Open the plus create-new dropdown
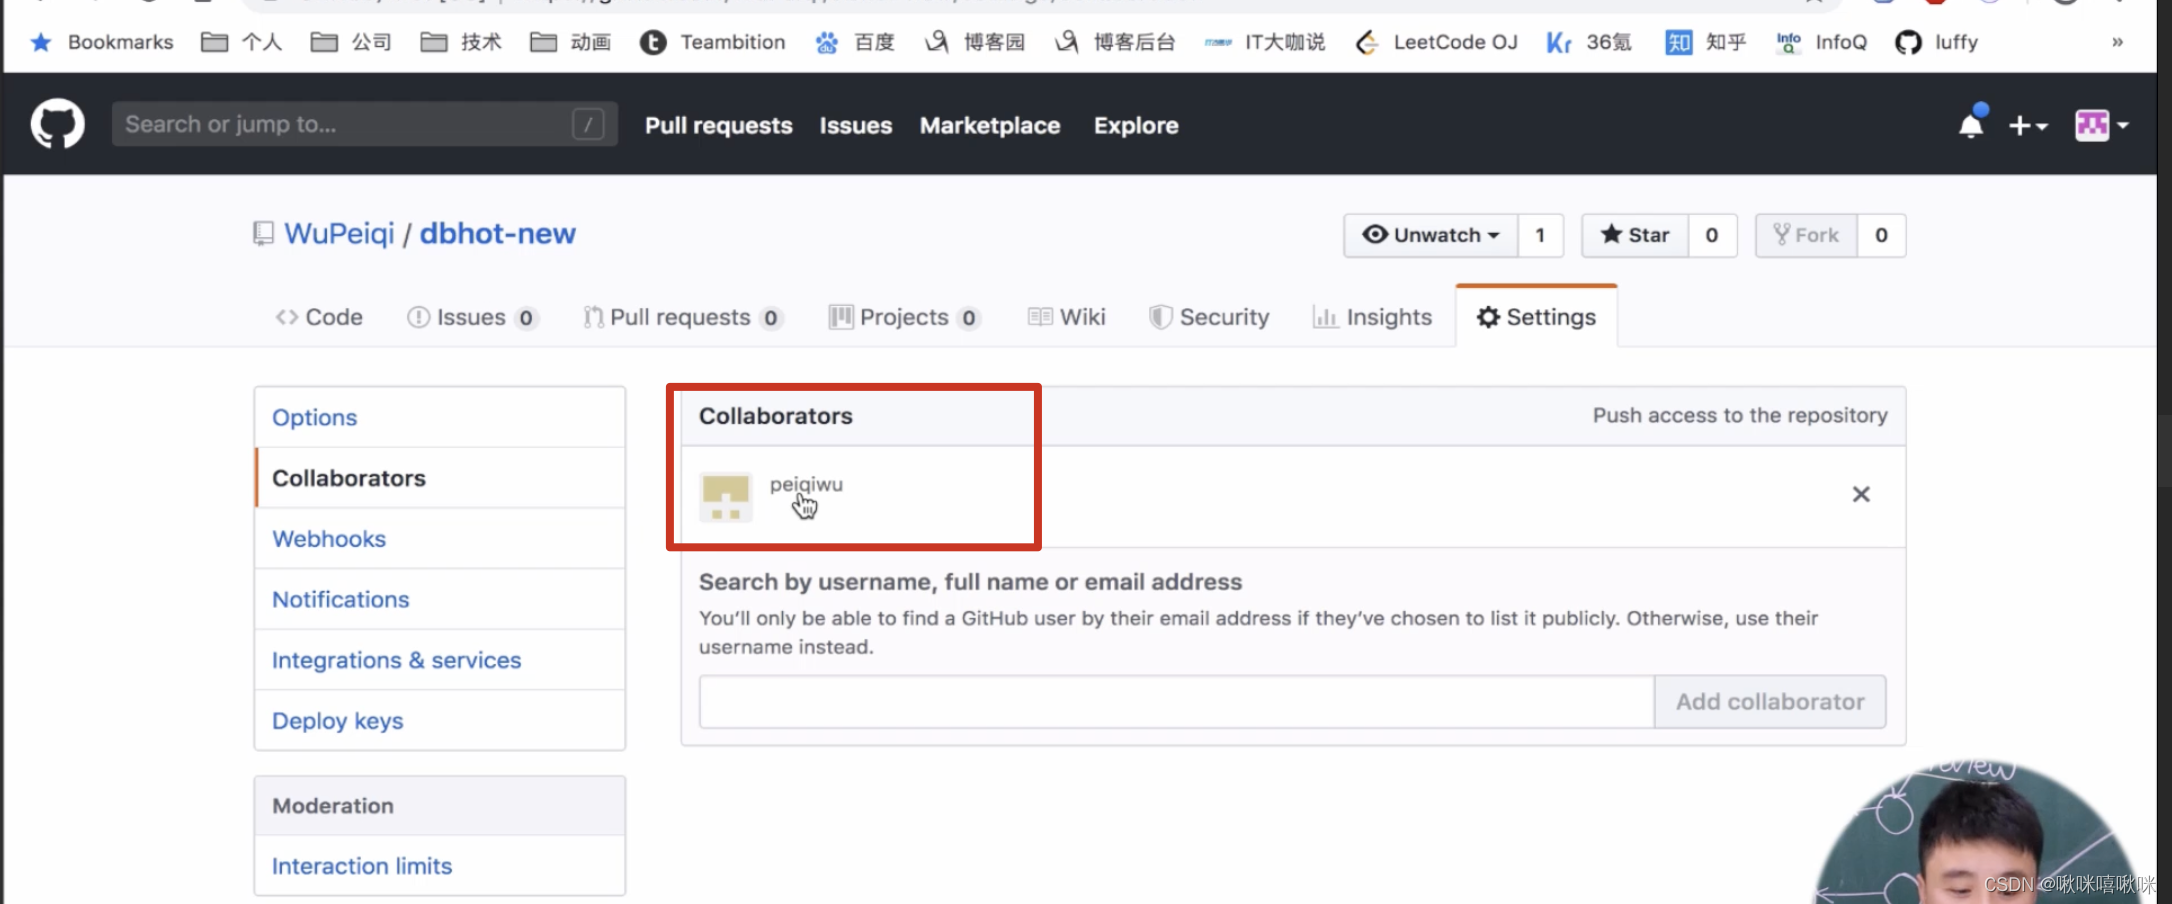Screen dimensions: 2172x904 (x=2028, y=125)
